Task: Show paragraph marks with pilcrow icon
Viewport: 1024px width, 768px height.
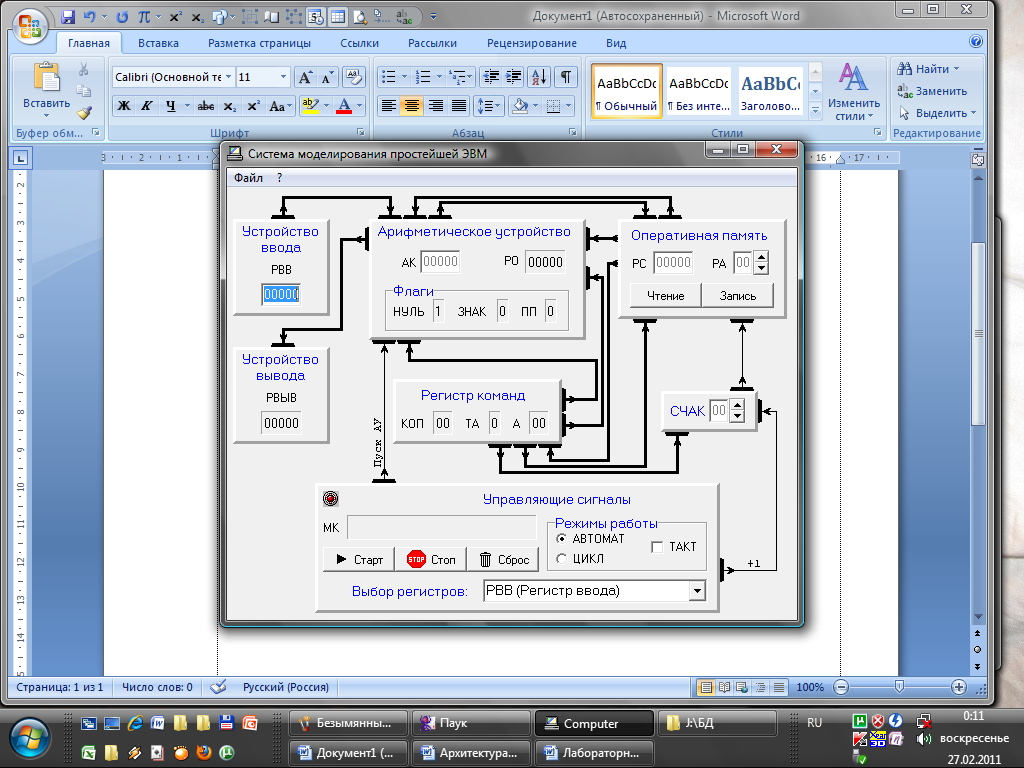Action: [566, 78]
